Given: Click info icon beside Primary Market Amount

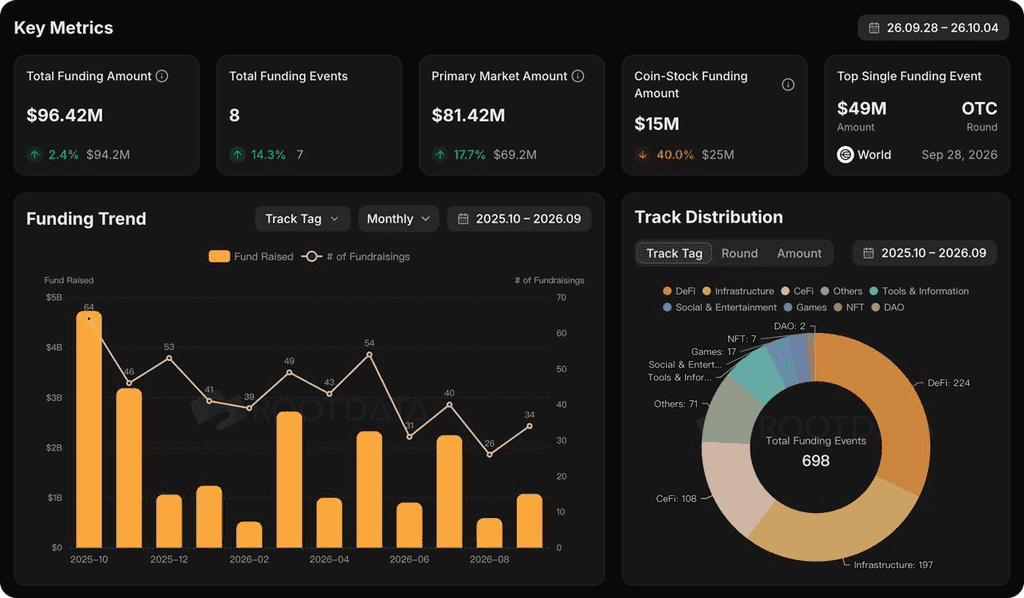Looking at the screenshot, I should 578,76.
